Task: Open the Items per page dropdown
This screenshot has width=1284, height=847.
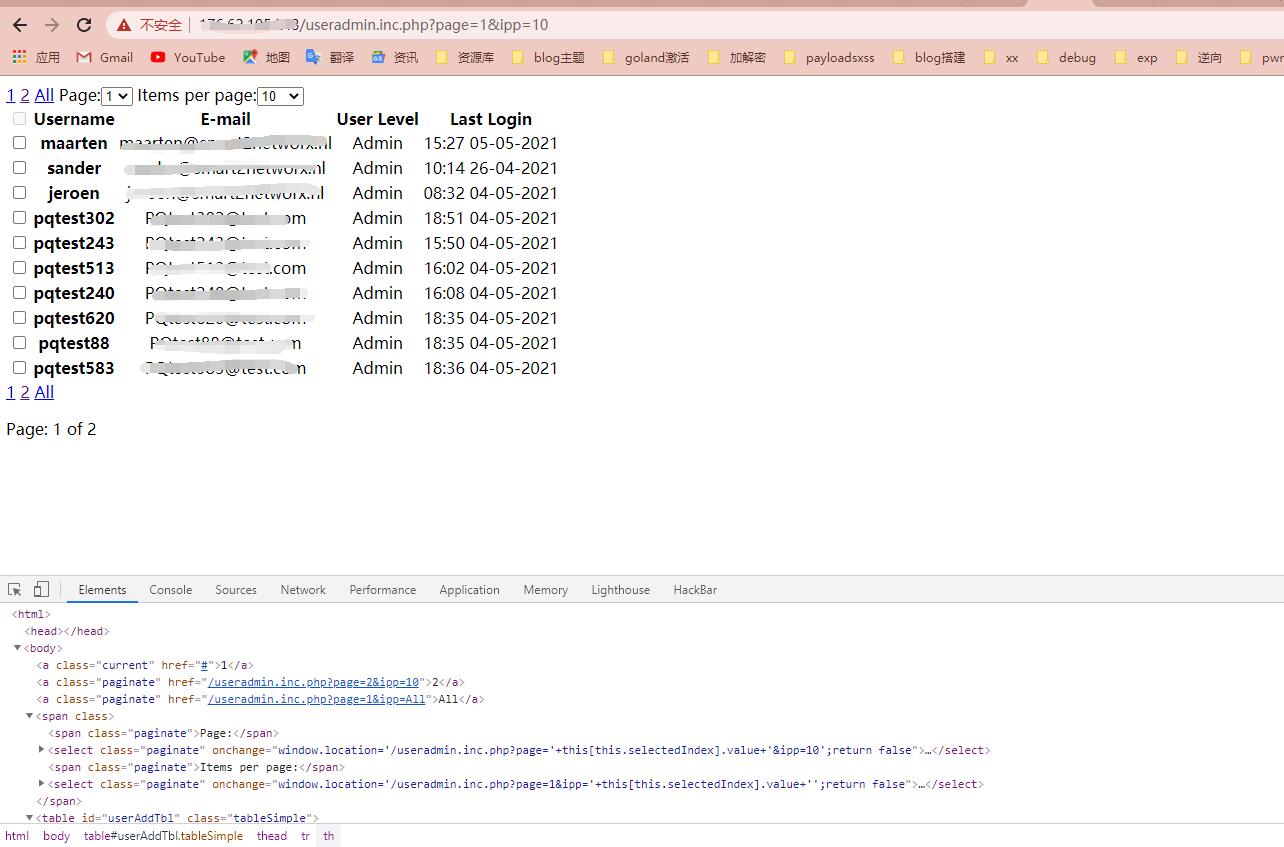Action: tap(280, 96)
